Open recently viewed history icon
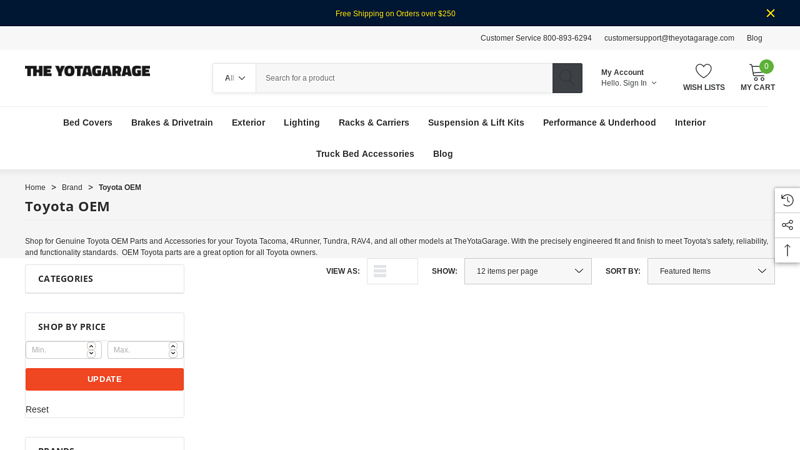The image size is (800, 450). [787, 200]
